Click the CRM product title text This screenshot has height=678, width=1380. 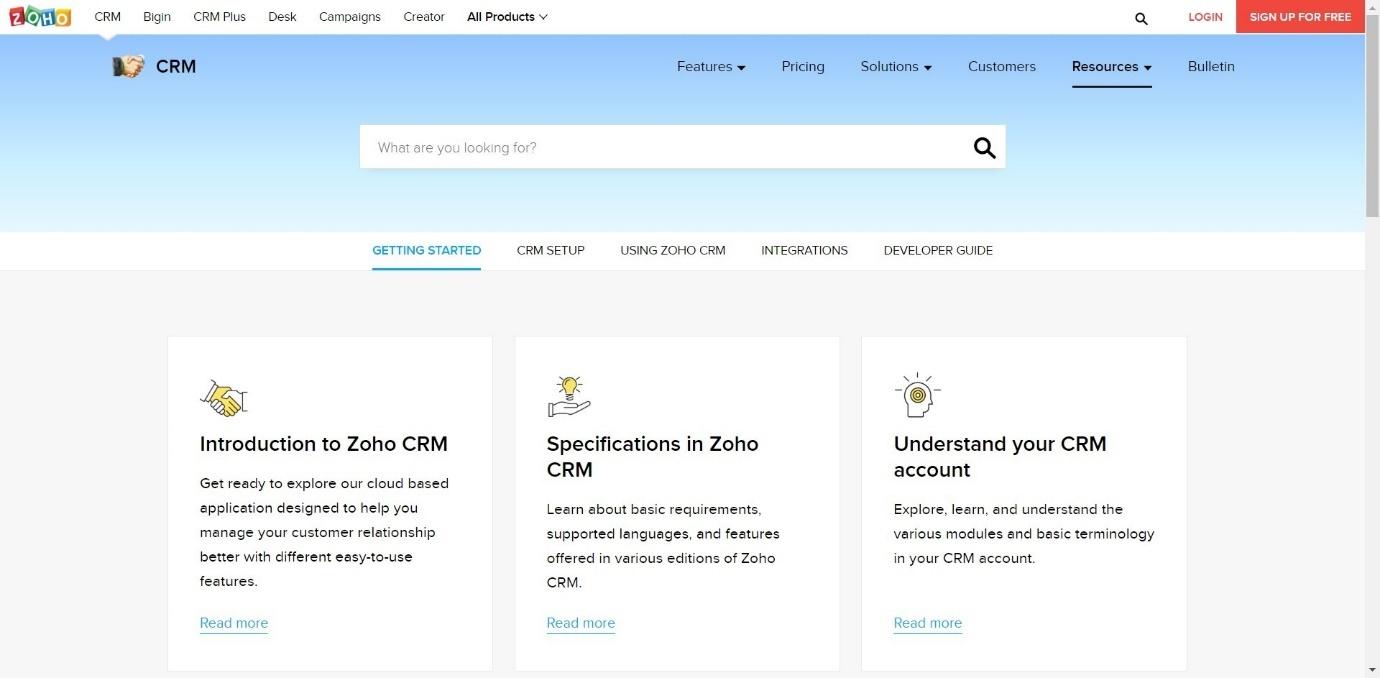176,67
